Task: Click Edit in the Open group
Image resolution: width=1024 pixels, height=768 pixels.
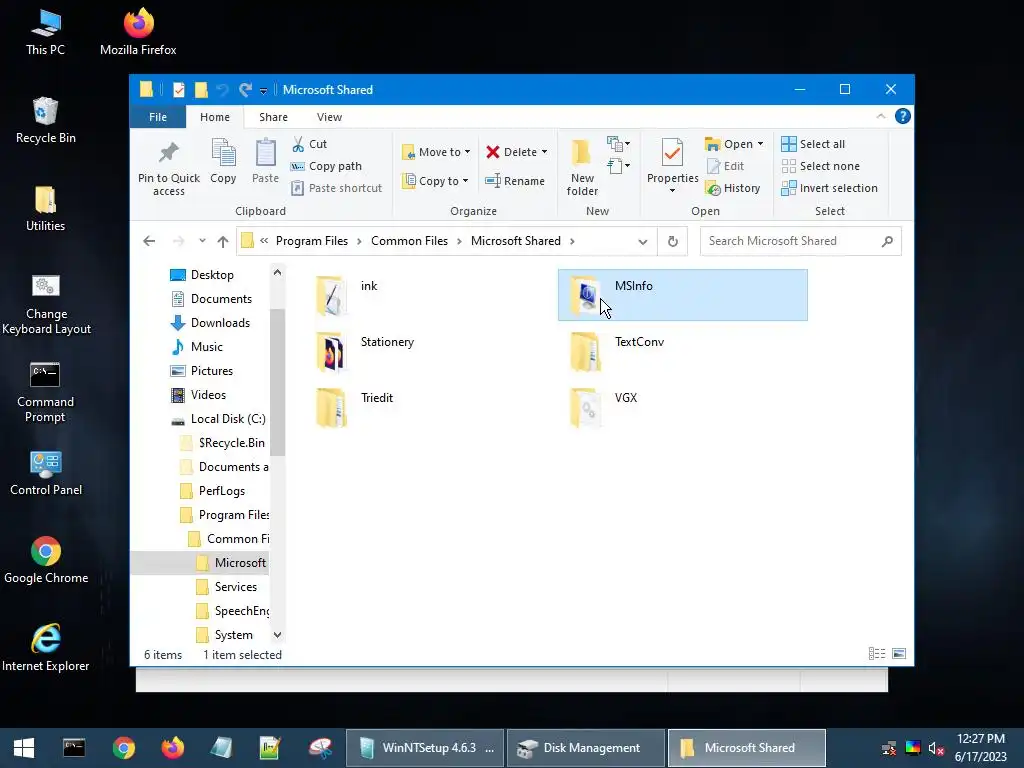Action: [x=725, y=166]
